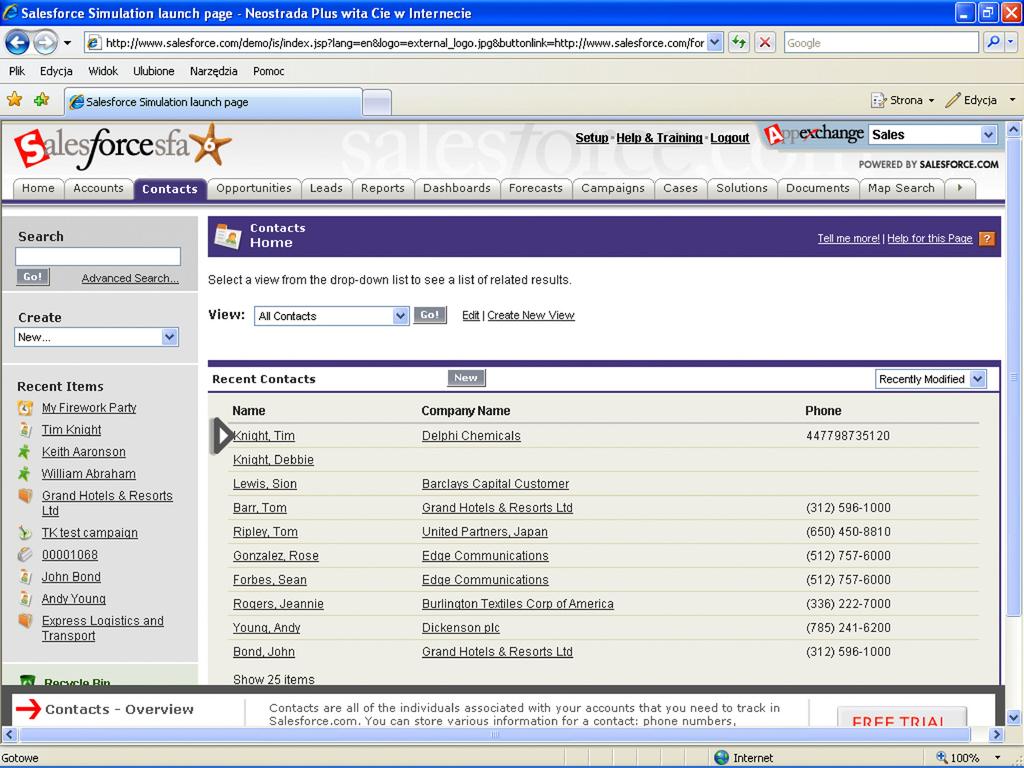Open the Accounts tab
This screenshot has width=1024, height=768.
[x=99, y=188]
